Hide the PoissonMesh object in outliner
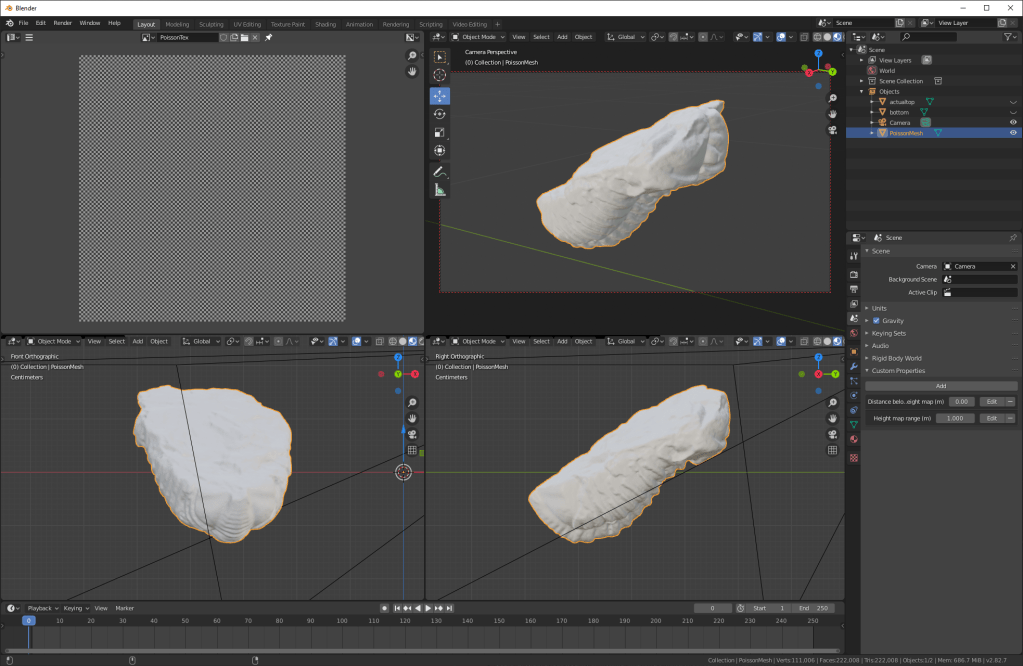The height and width of the screenshot is (666, 1023). point(1013,132)
